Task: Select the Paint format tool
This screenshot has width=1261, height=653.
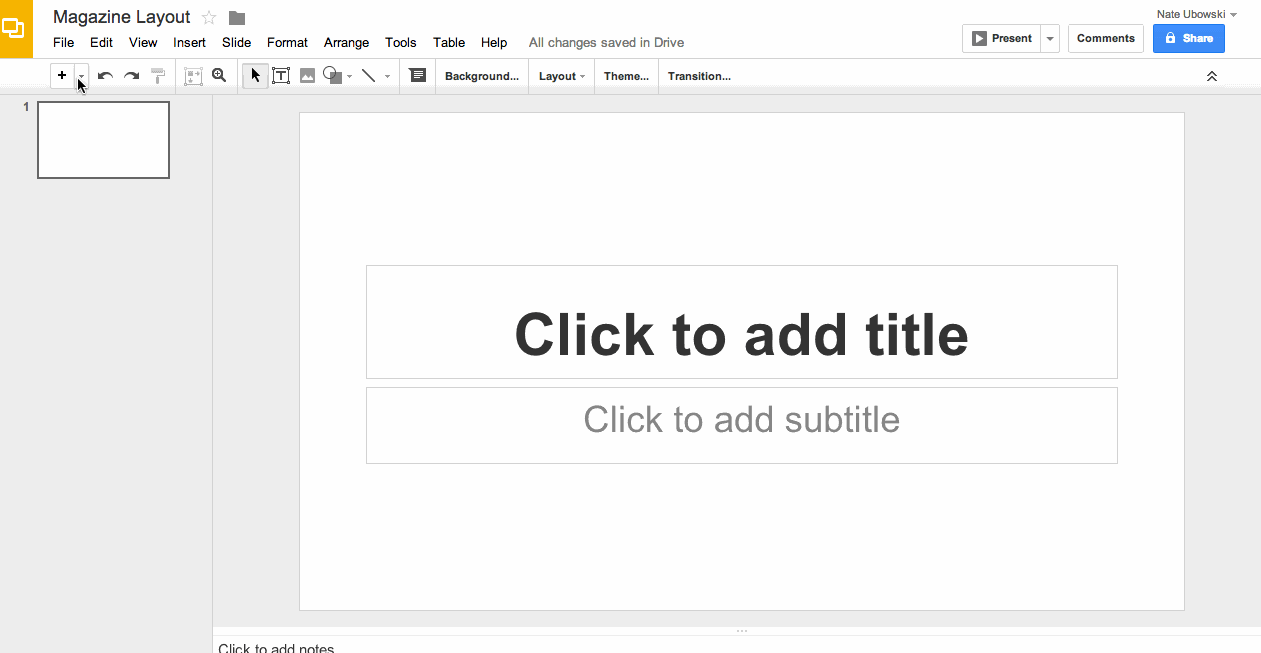Action: [x=158, y=75]
